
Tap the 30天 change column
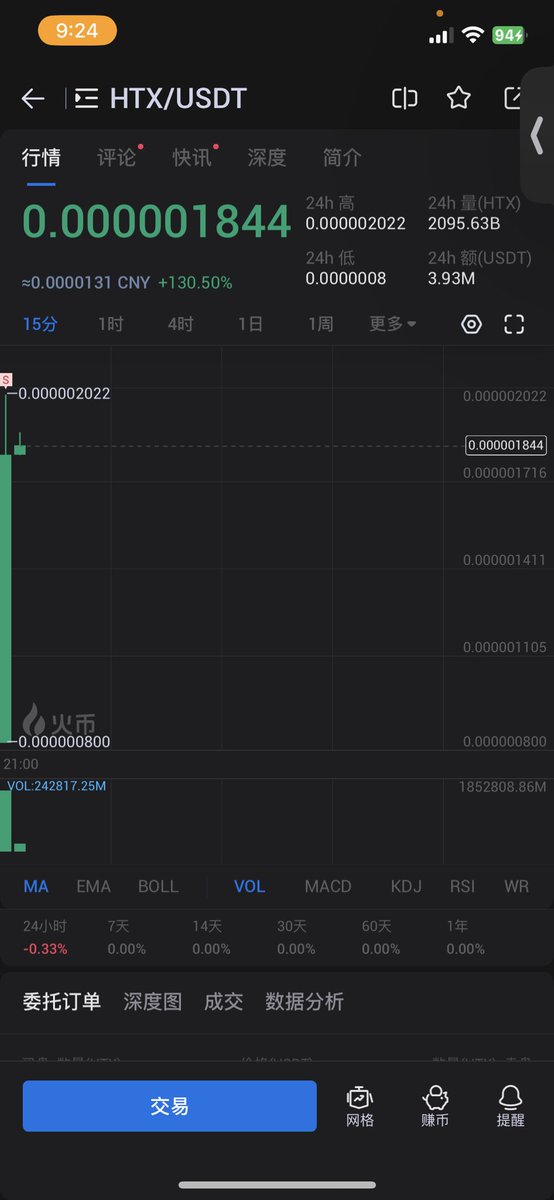pos(296,937)
